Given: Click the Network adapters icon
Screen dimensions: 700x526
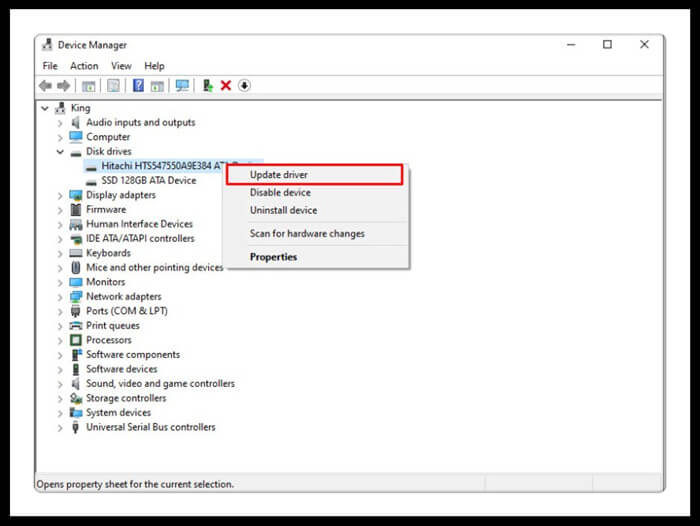Looking at the screenshot, I should [x=76, y=296].
